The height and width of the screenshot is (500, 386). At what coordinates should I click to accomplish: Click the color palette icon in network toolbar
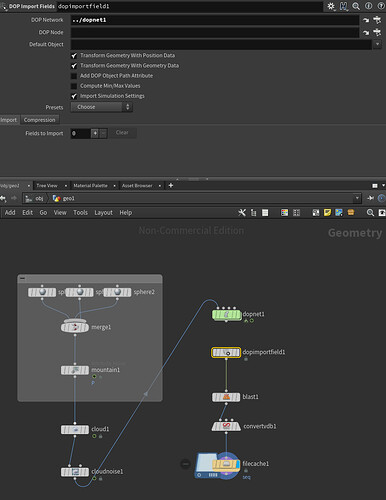coord(284,213)
